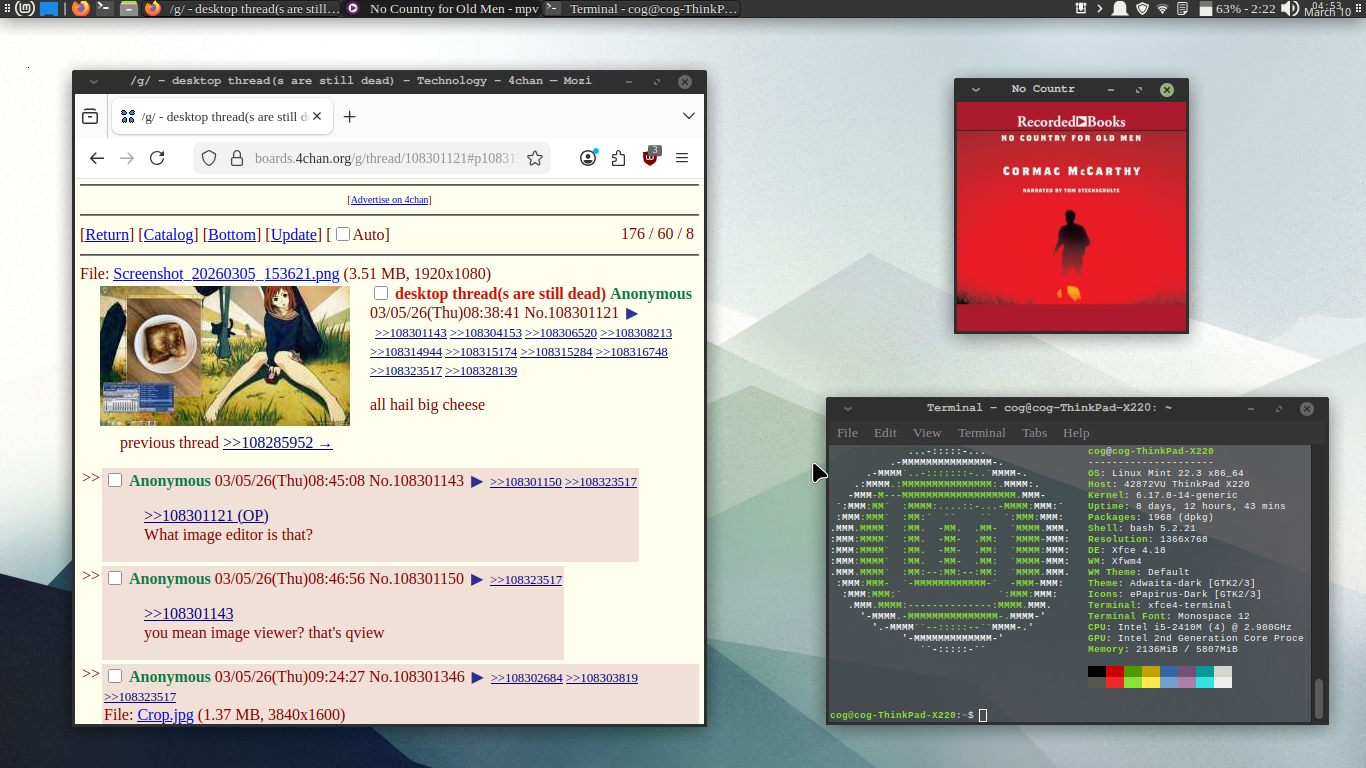Open Firefox View recent browsing icon
Viewport: 1366px width, 768px height.
coord(90,116)
